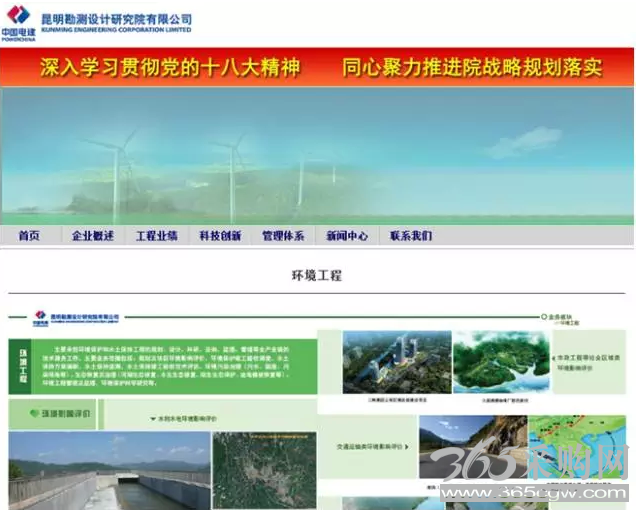This screenshot has width=636, height=510.
Task: Open the 首页 menu item
Action: point(29,236)
